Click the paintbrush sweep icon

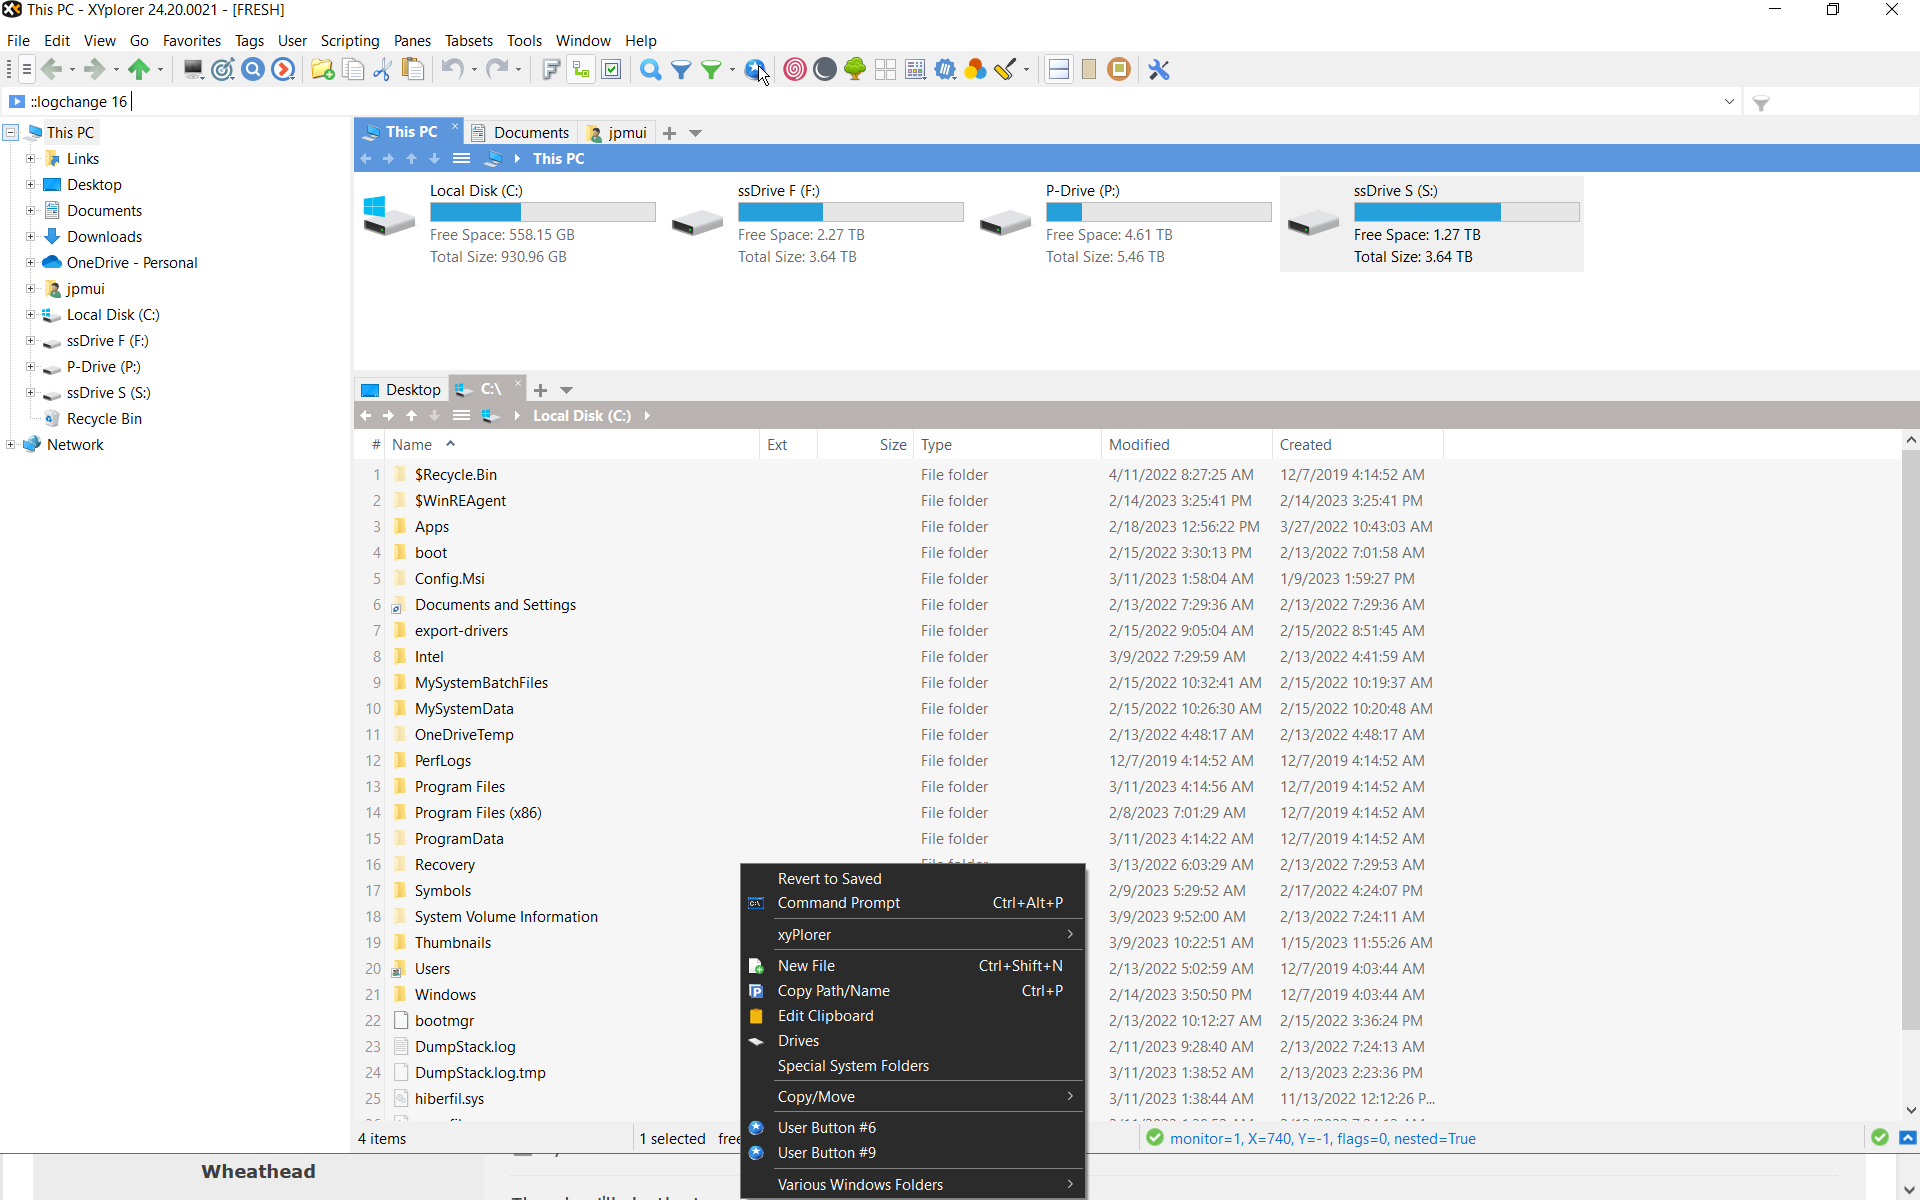click(1006, 69)
